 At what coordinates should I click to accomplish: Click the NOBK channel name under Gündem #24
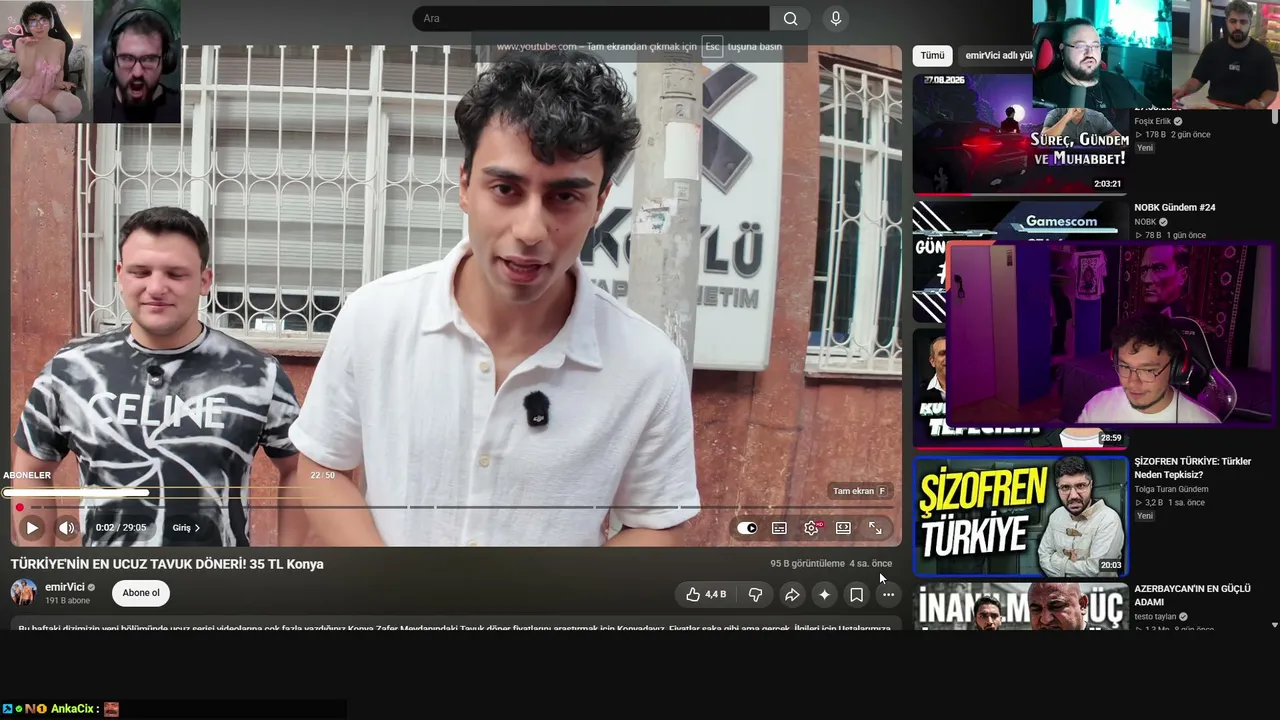point(1145,222)
